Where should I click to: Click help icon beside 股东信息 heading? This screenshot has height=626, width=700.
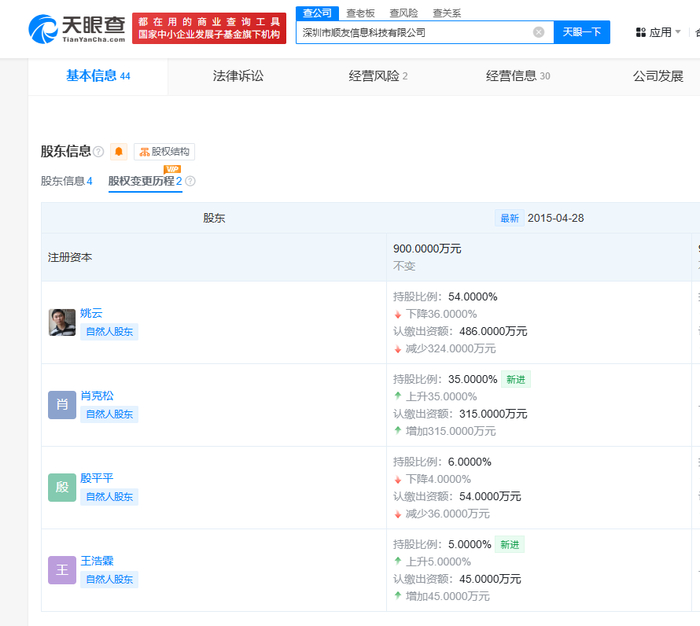[98, 152]
